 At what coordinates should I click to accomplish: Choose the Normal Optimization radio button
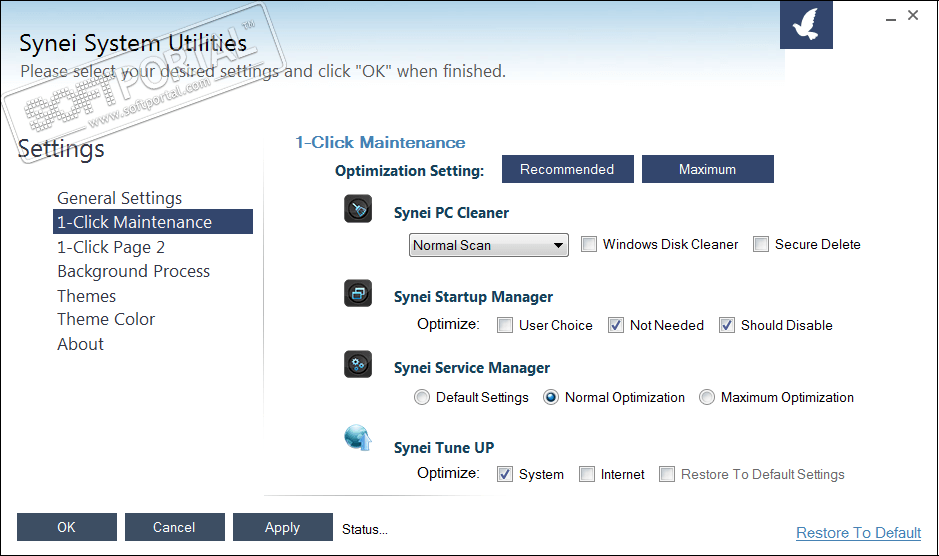551,398
